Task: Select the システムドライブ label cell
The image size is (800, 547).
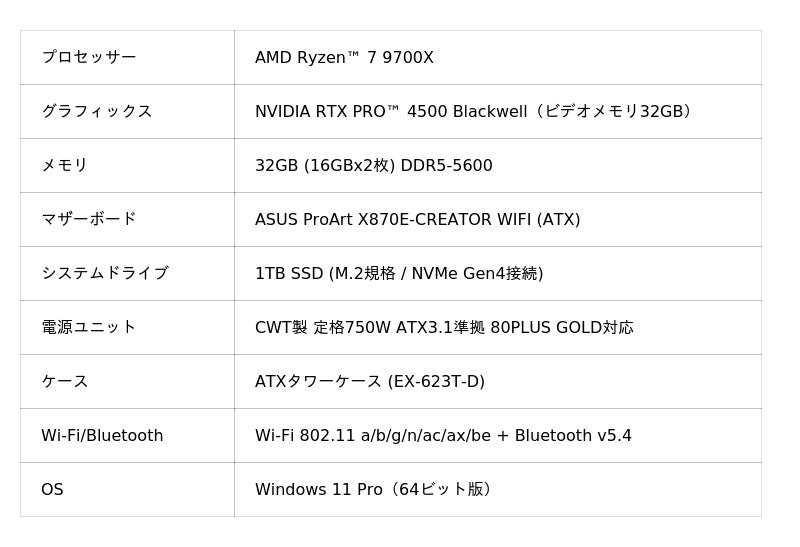Action: click(105, 274)
